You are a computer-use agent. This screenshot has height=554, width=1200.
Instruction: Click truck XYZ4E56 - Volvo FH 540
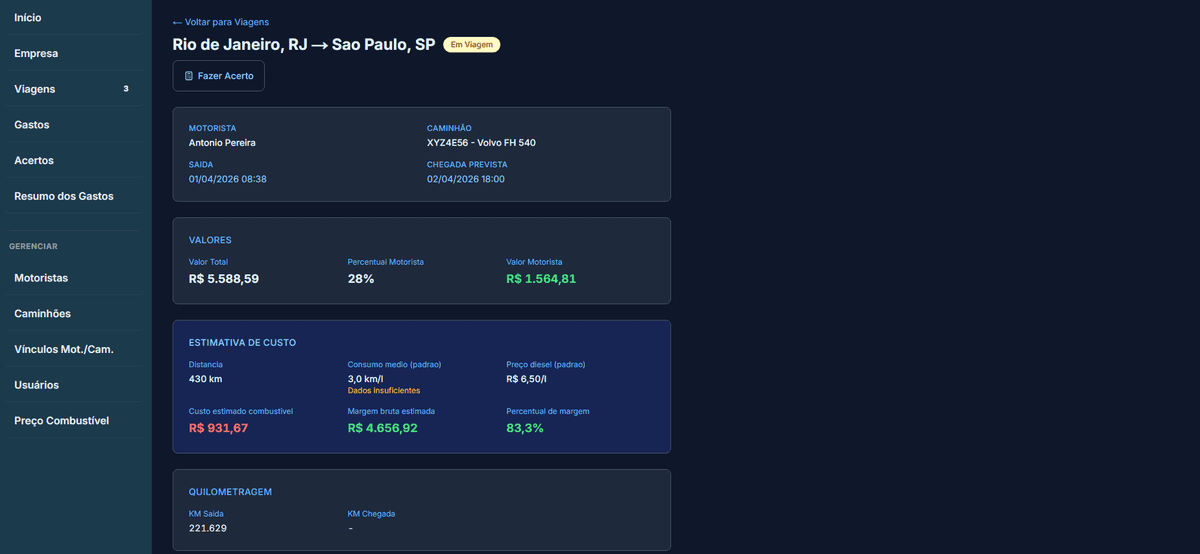click(481, 143)
